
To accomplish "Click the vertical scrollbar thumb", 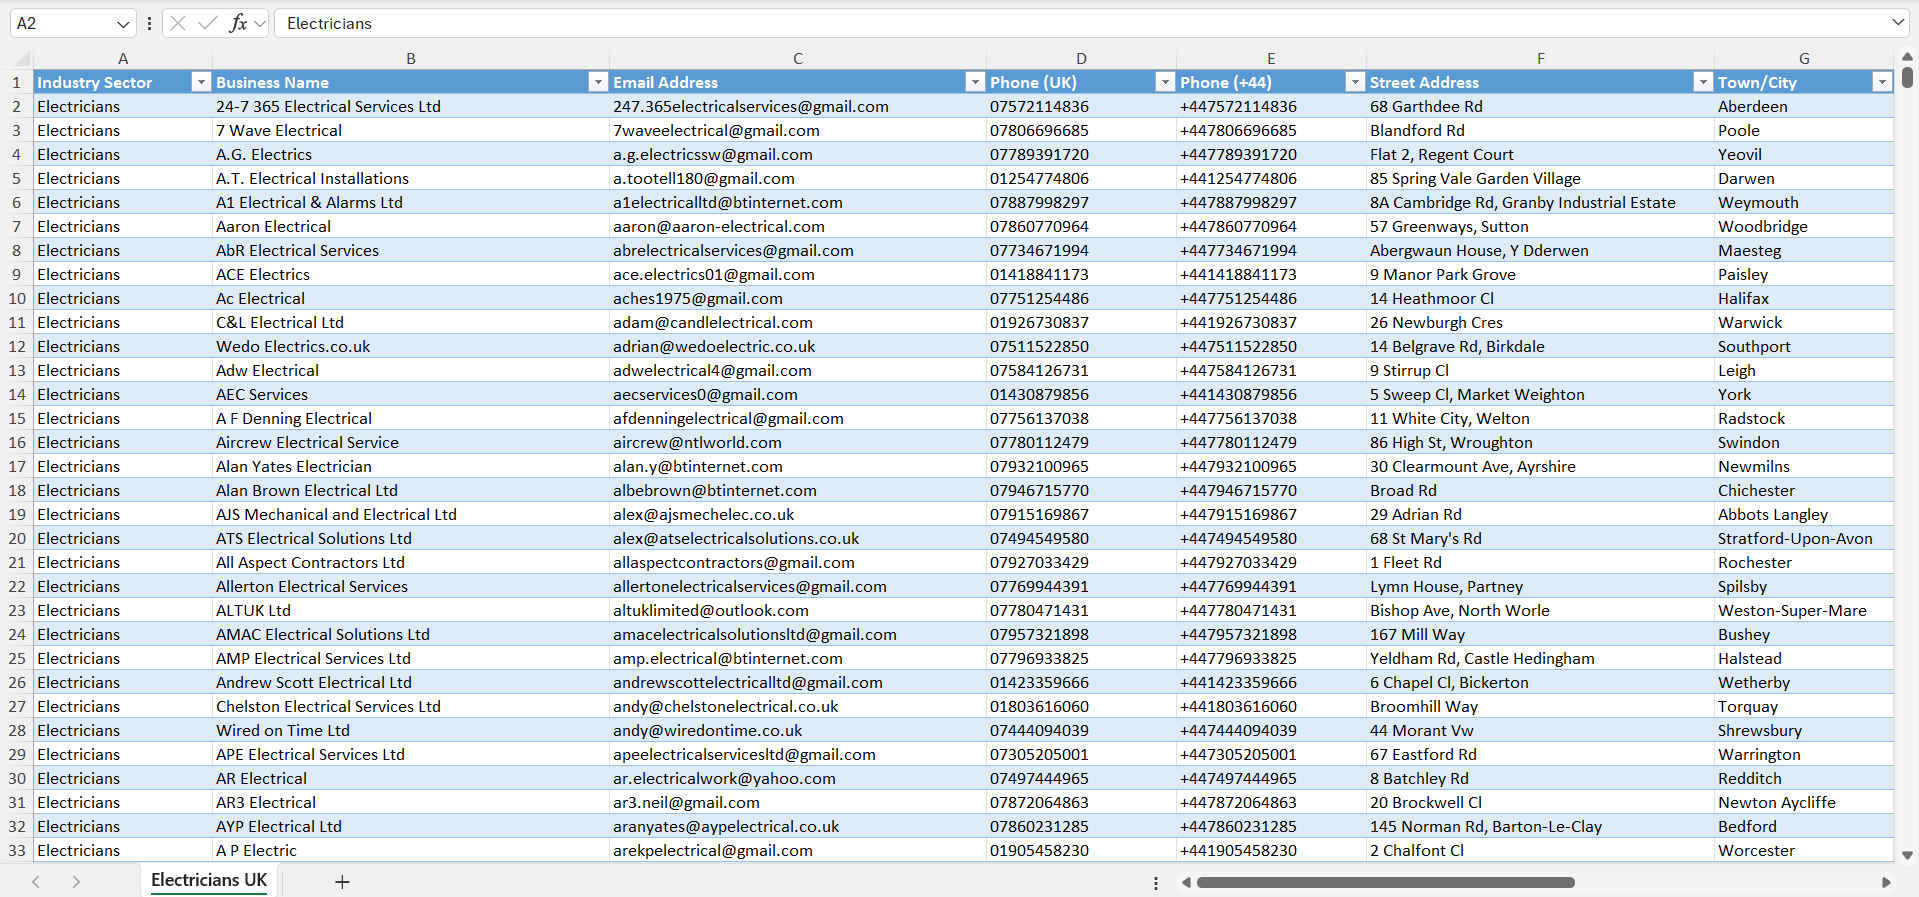I will 1907,76.
